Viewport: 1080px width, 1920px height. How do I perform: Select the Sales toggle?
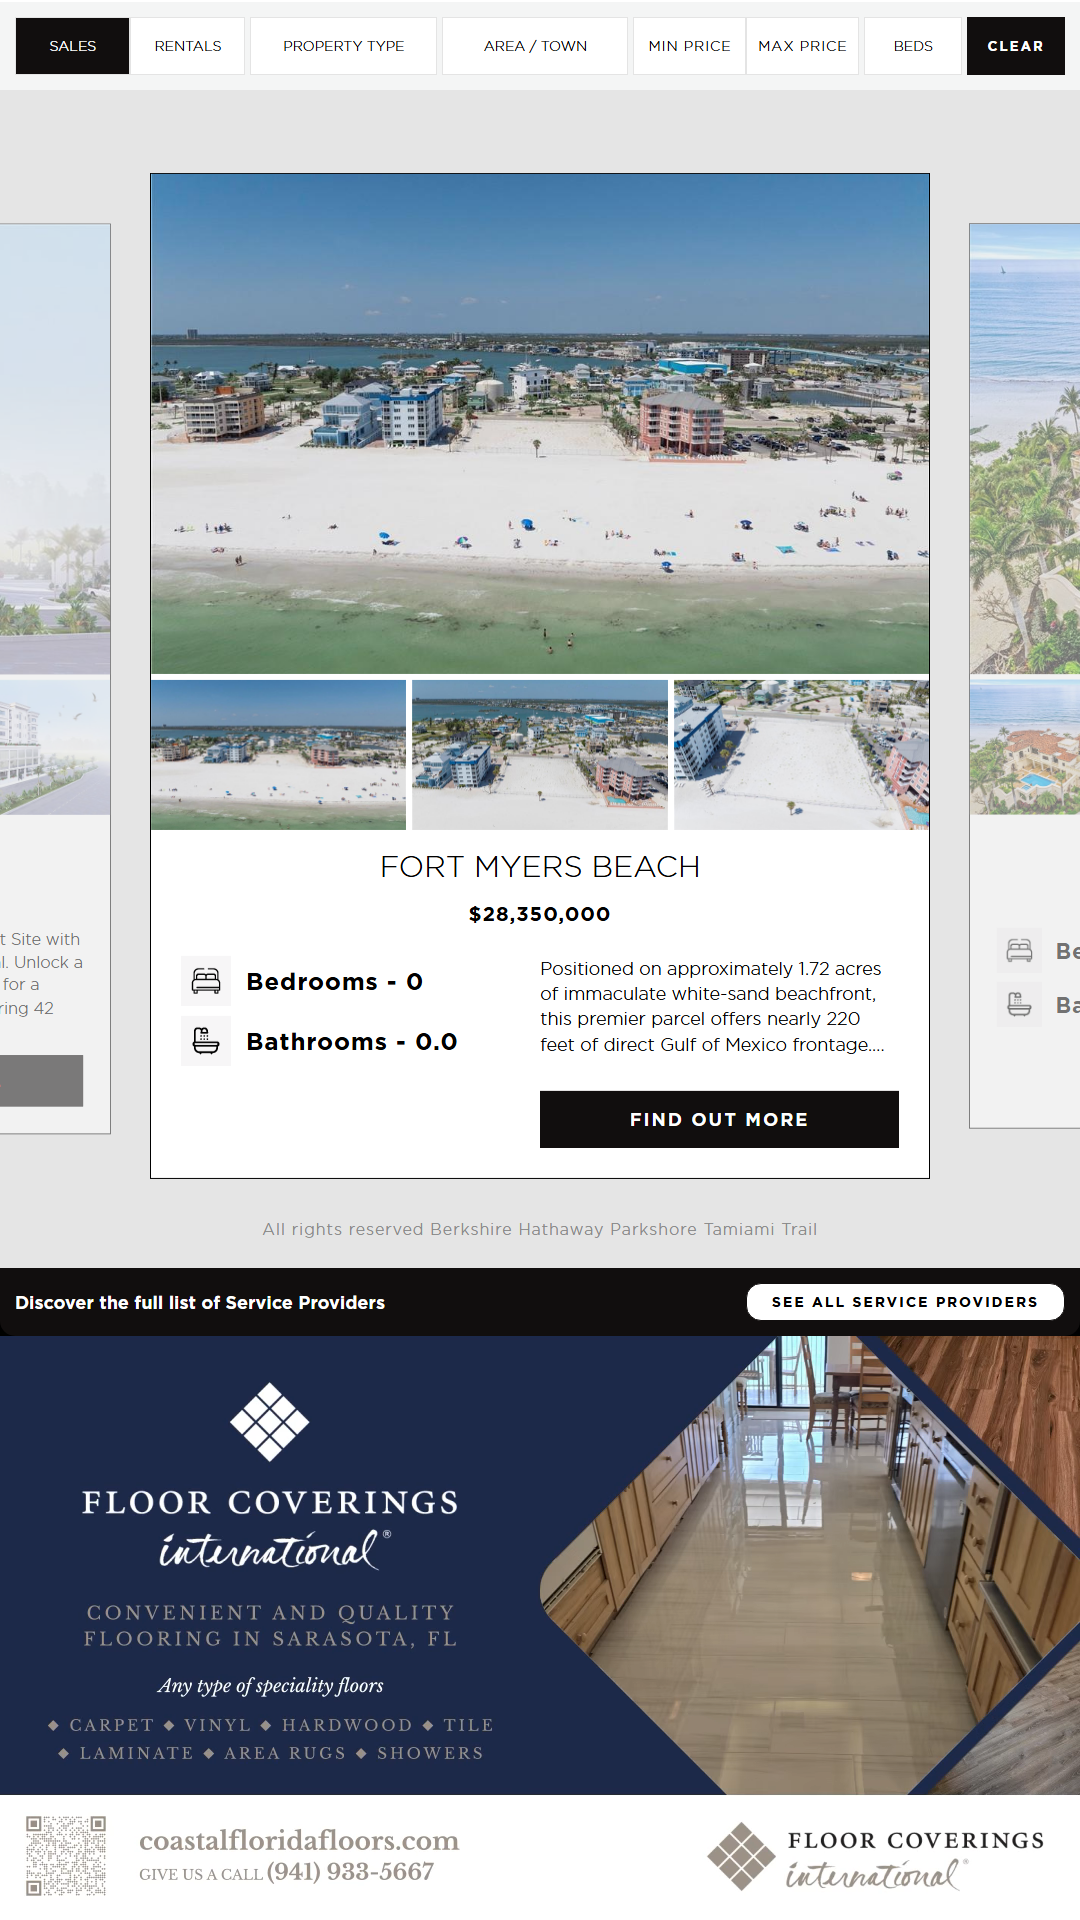pos(73,46)
